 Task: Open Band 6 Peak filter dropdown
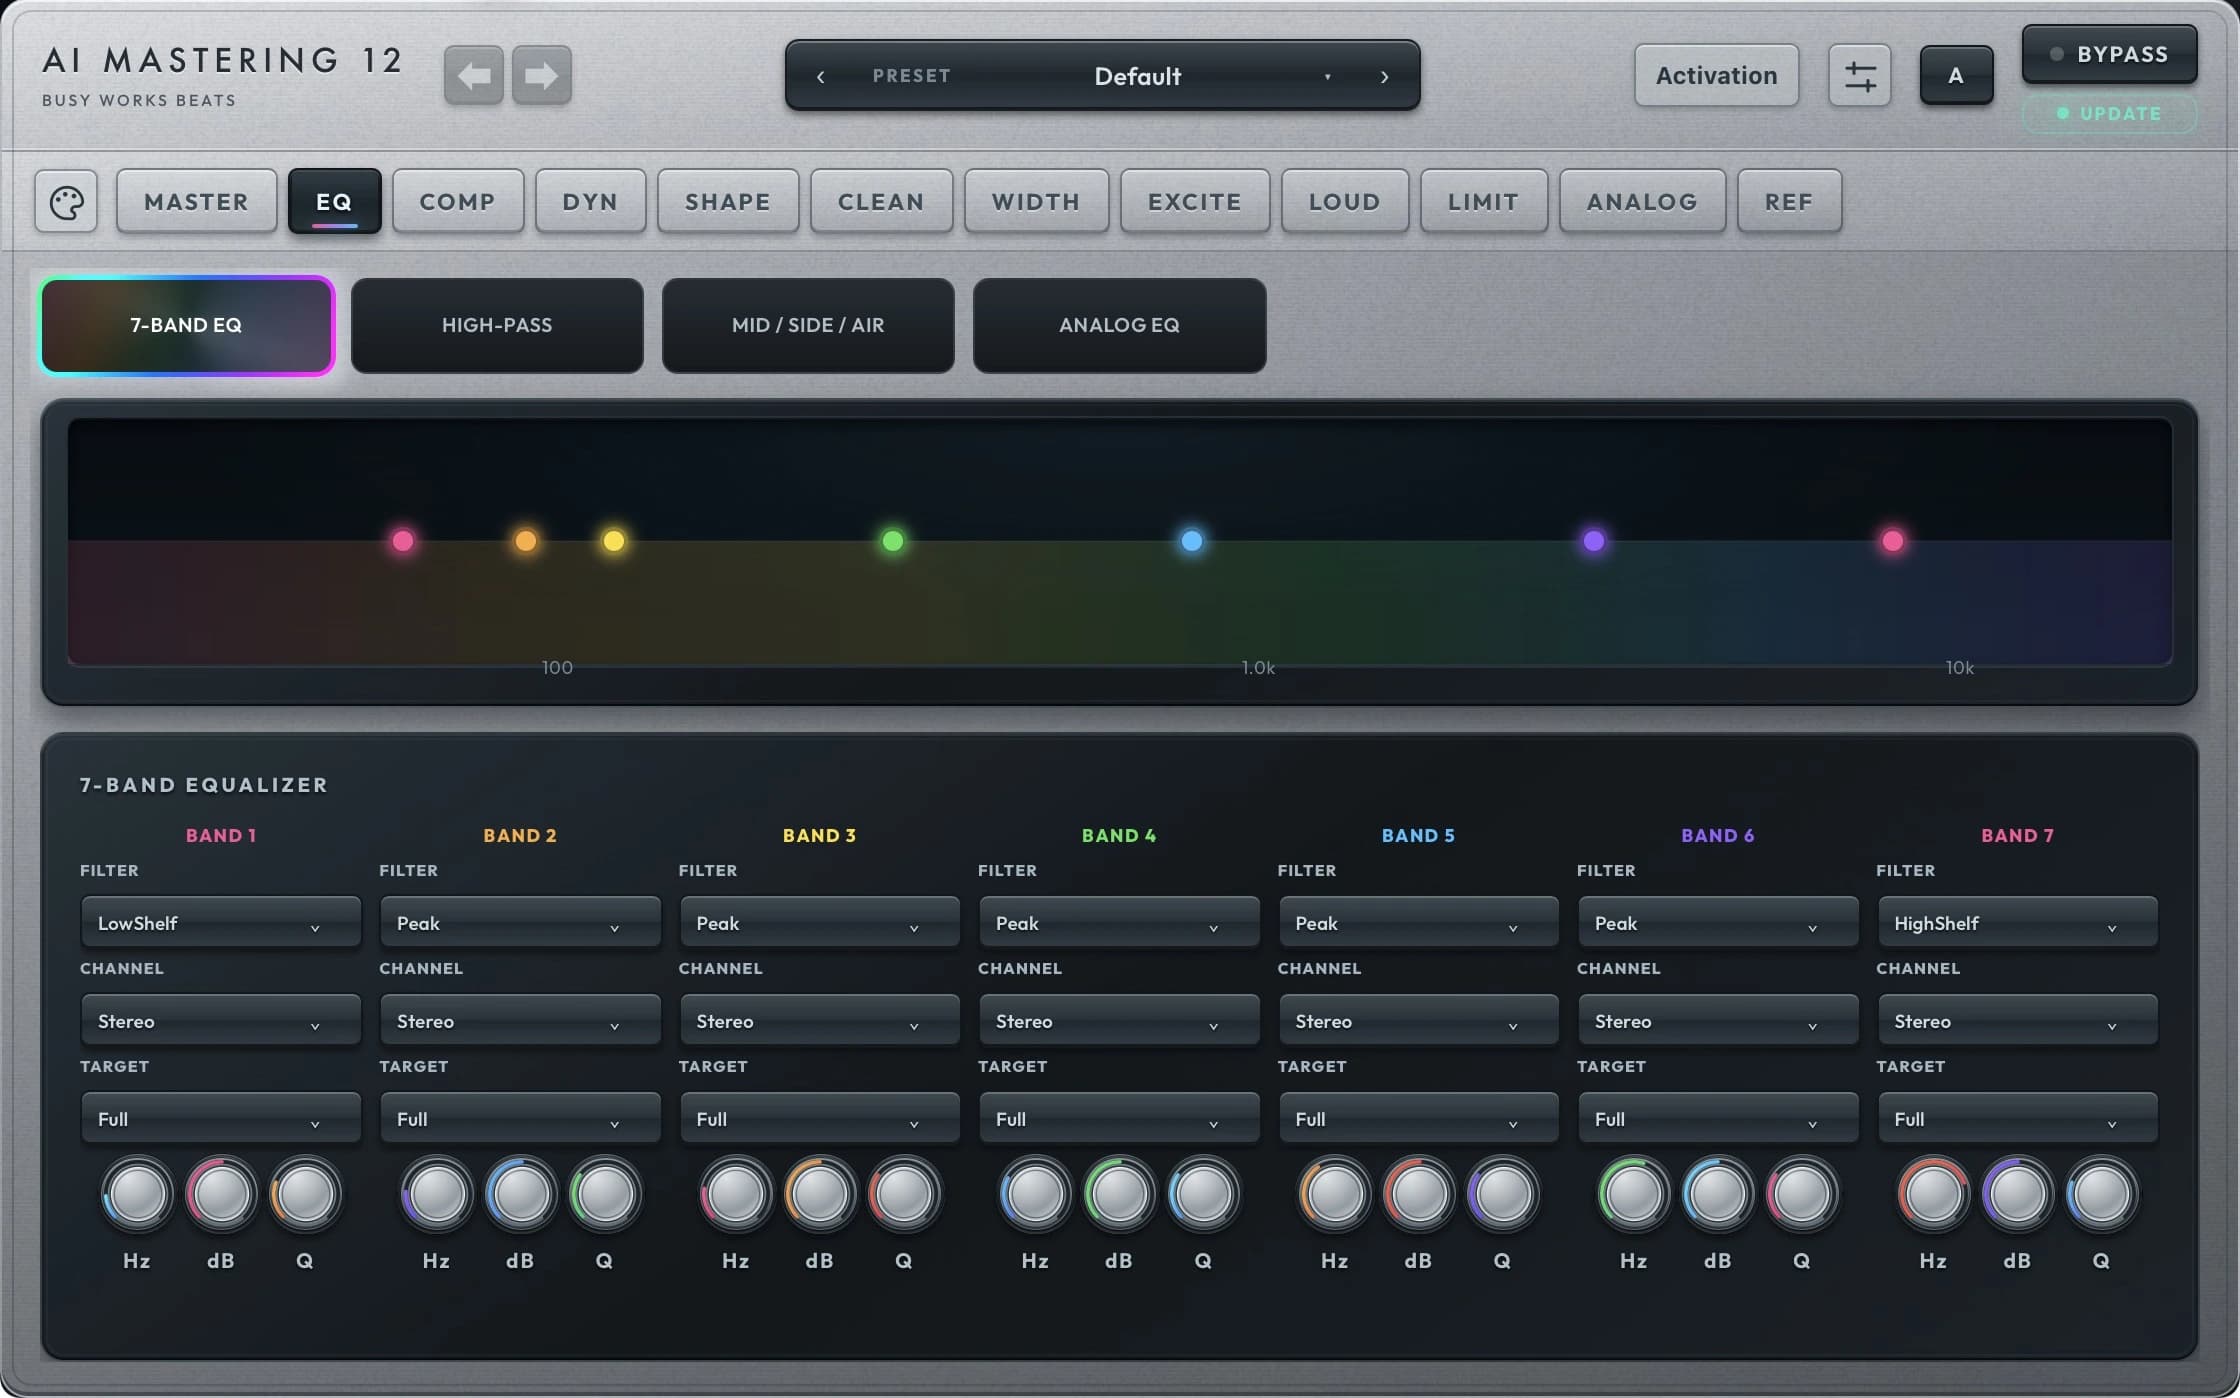pyautogui.click(x=1717, y=923)
